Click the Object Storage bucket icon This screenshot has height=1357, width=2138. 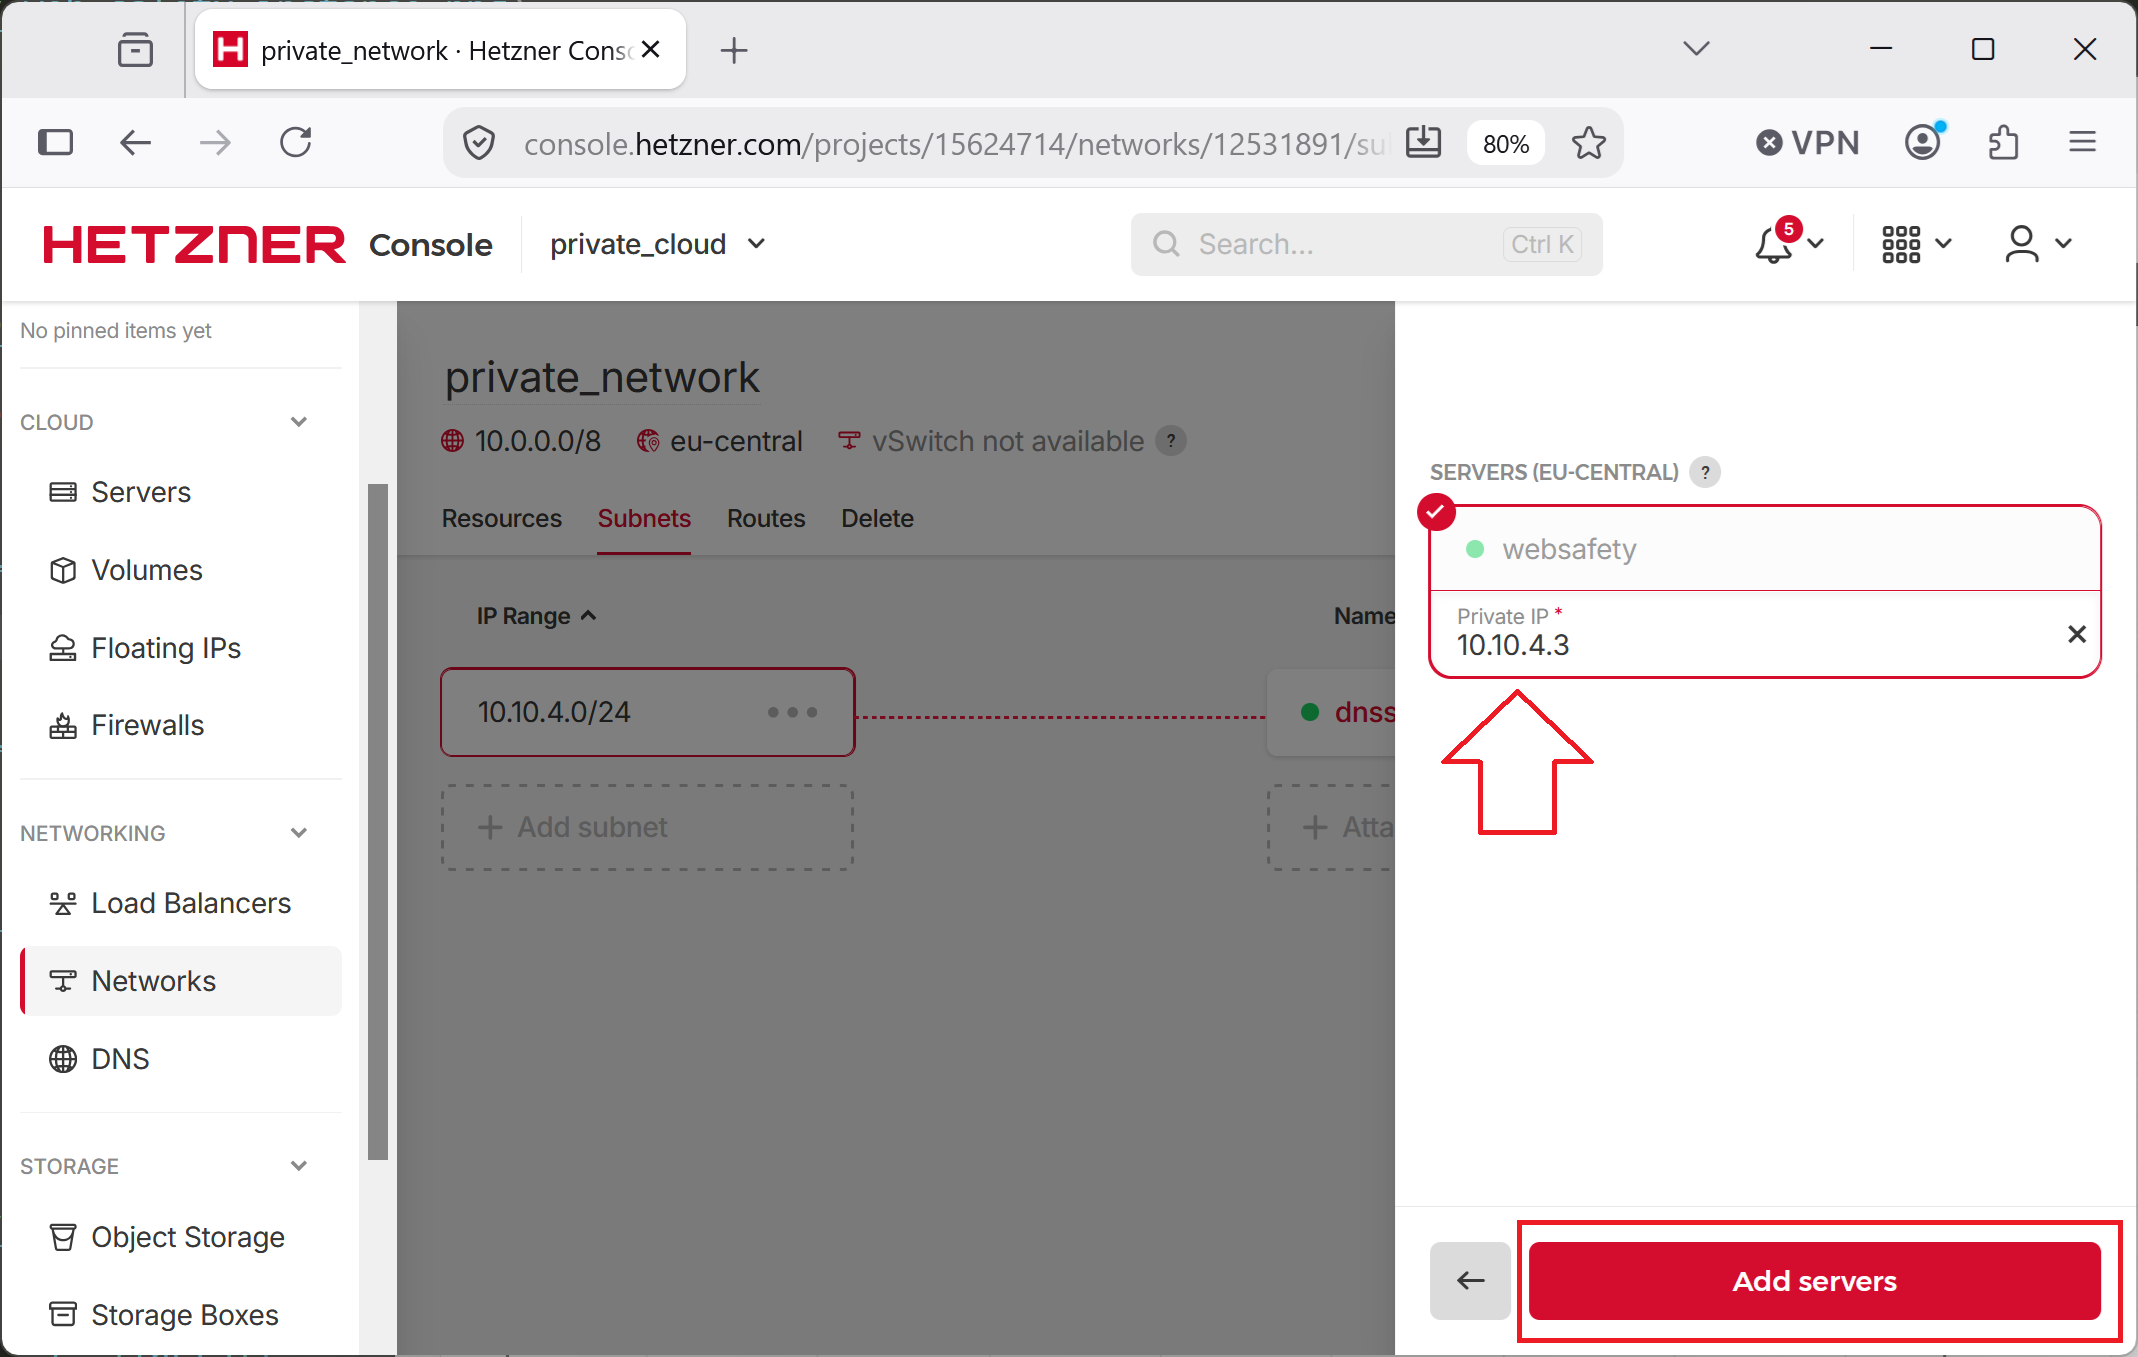tap(63, 1237)
